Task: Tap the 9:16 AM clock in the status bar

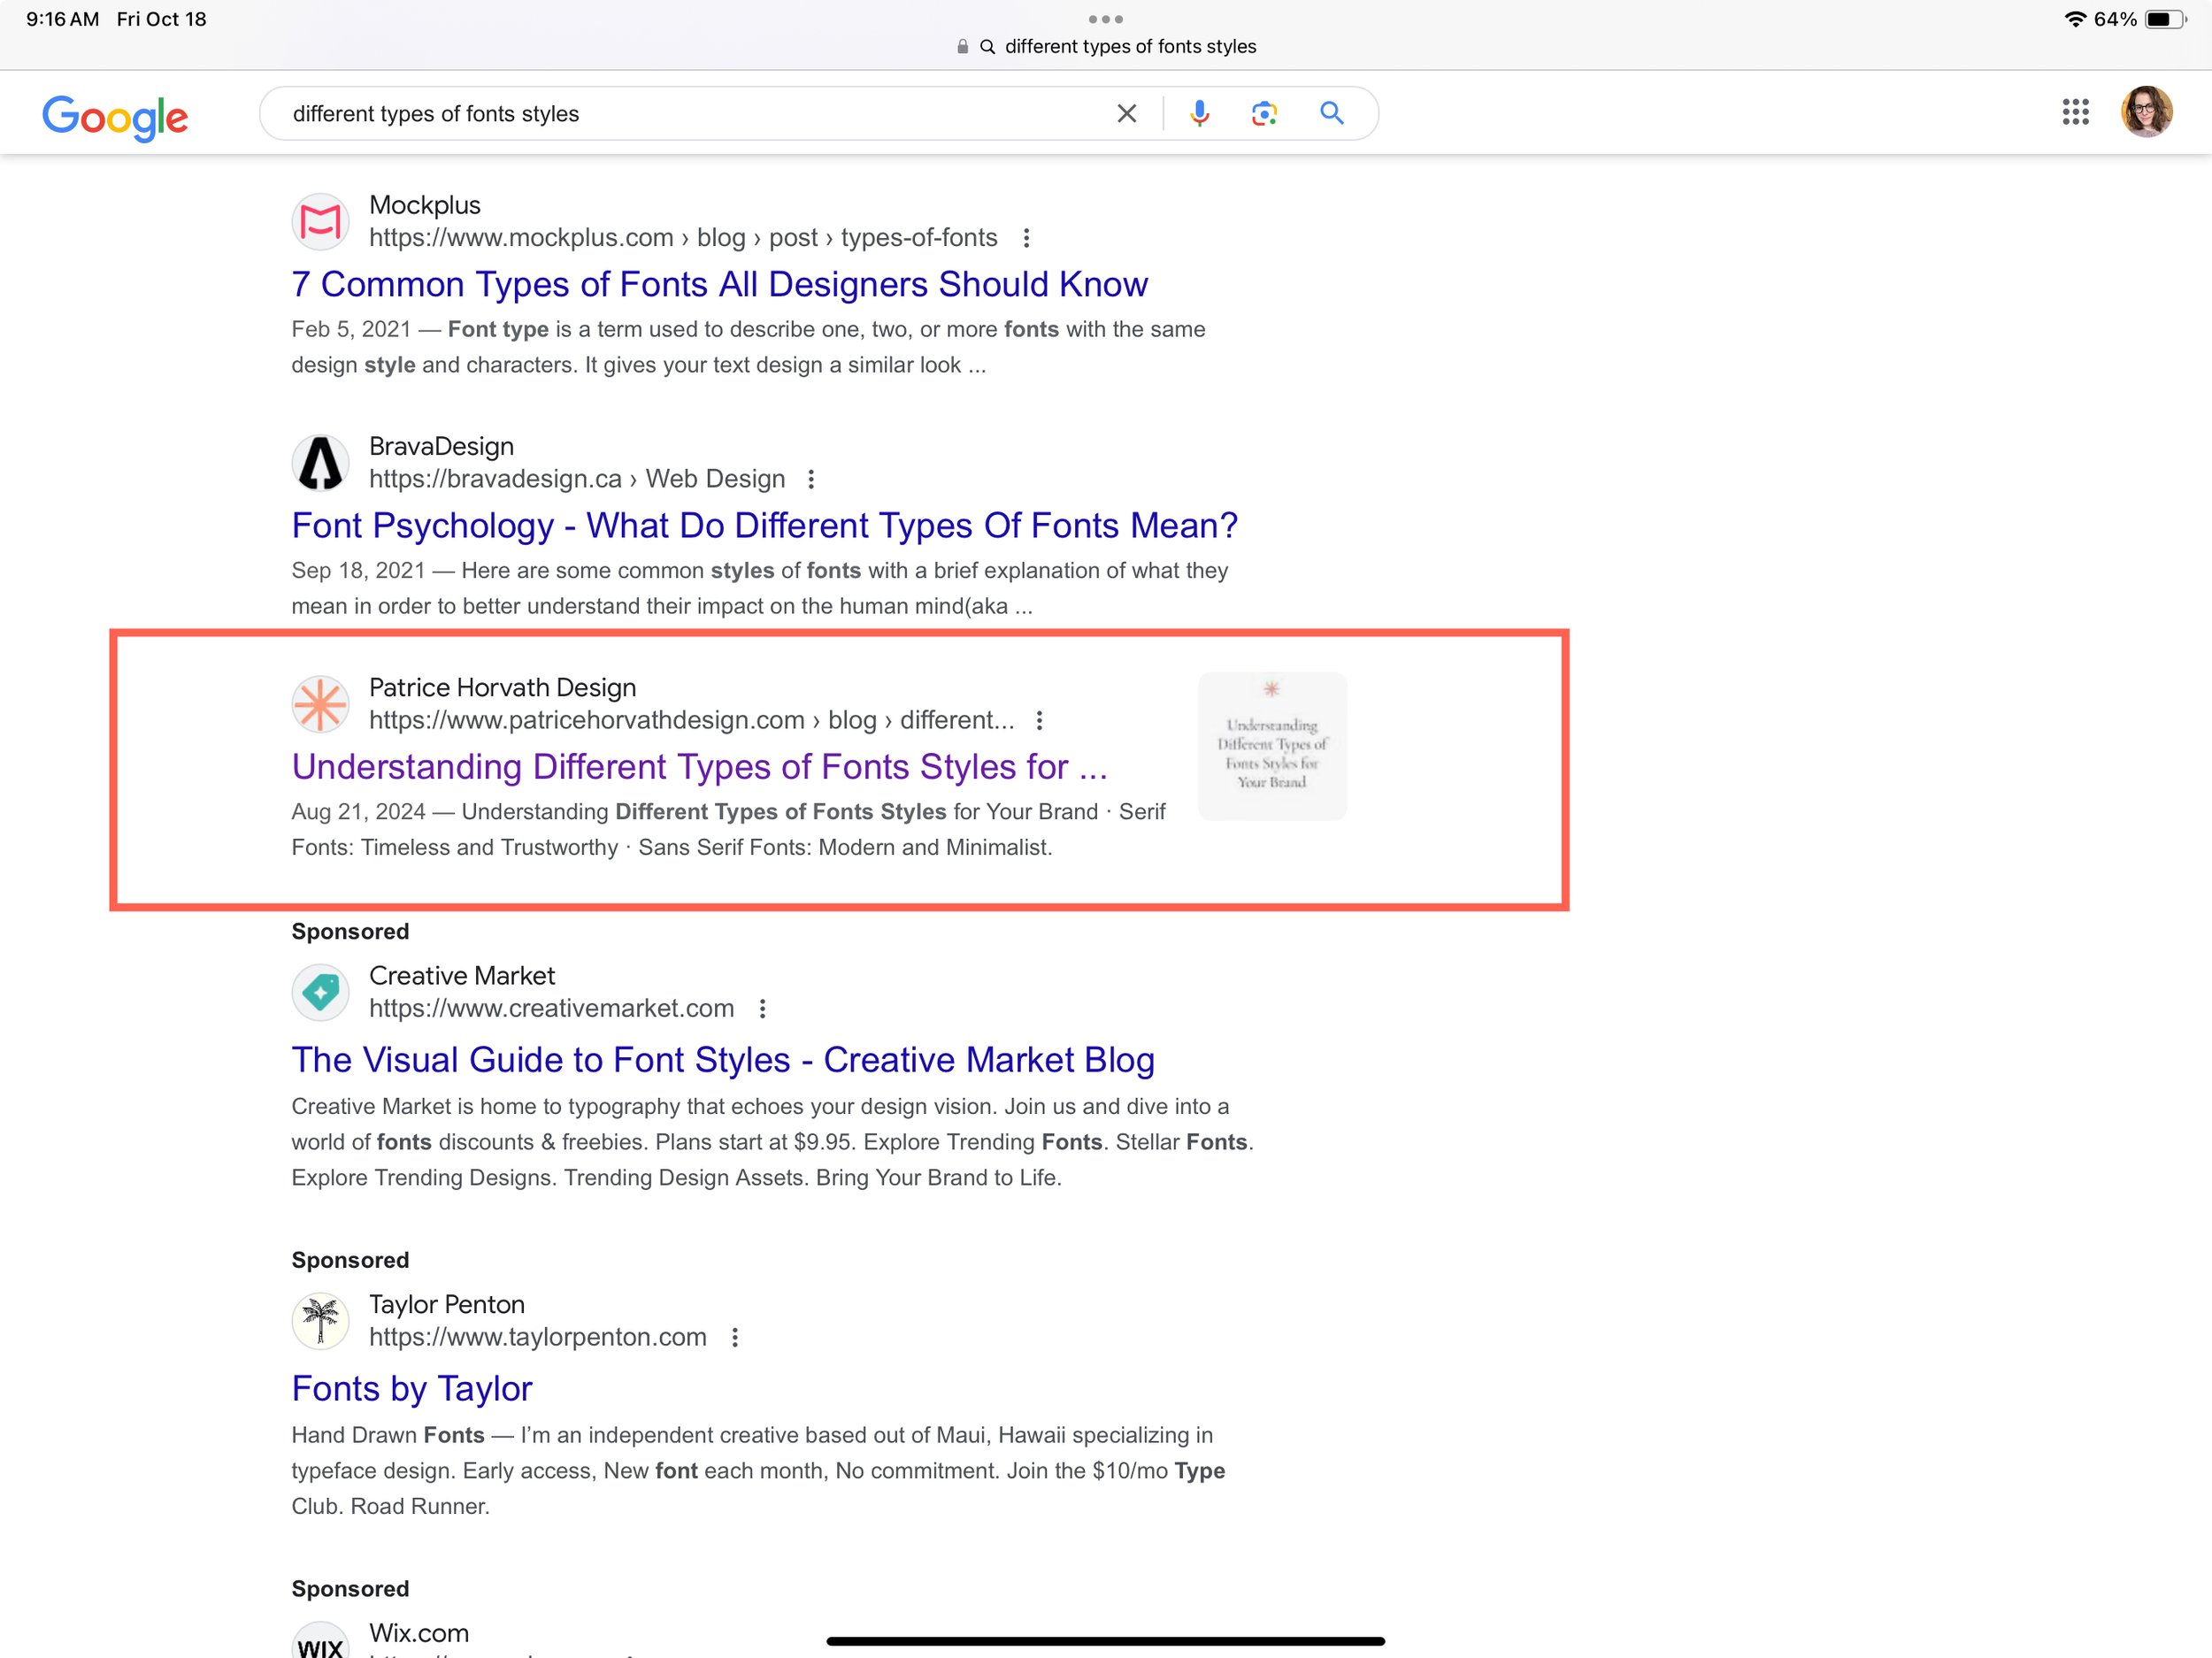Action: (x=62, y=19)
